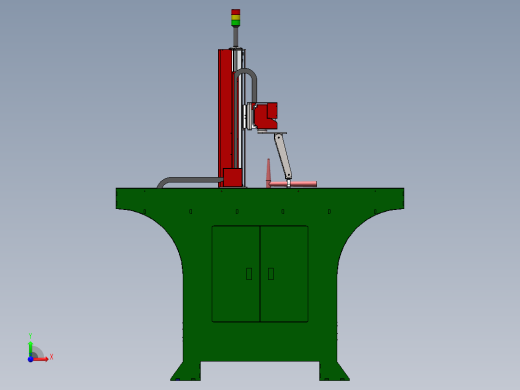This screenshot has width=520, height=390.
Task: Pick the gray angled support arm
Action: click(x=283, y=156)
